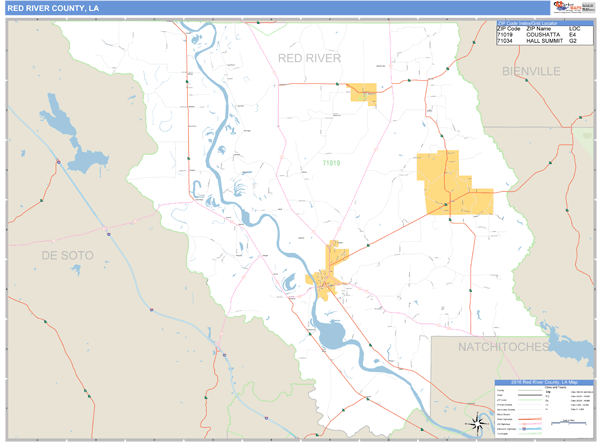Click the 'LOC' column header in the index
The height and width of the screenshot is (442, 600).
(574, 29)
